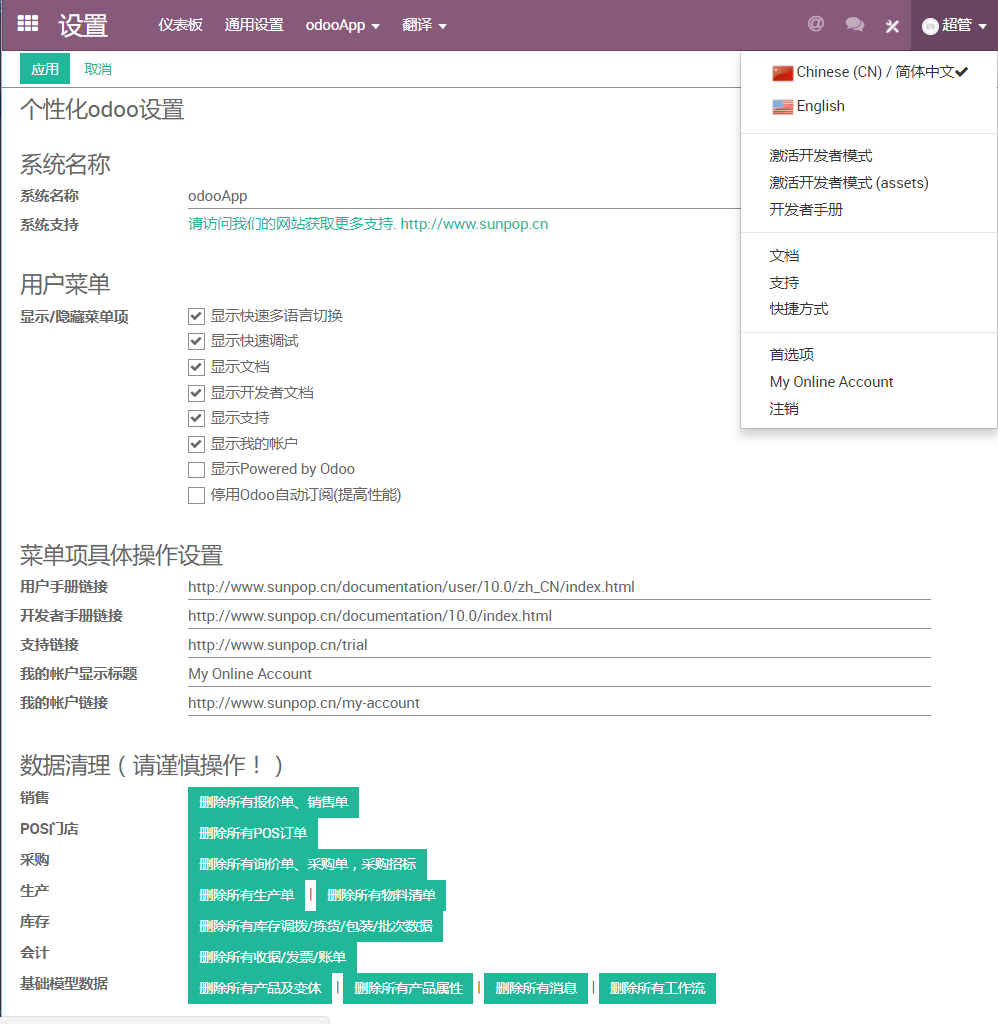998x1024 pixels.
Task: Select the Chinese flag language option
Action: pyautogui.click(x=782, y=73)
